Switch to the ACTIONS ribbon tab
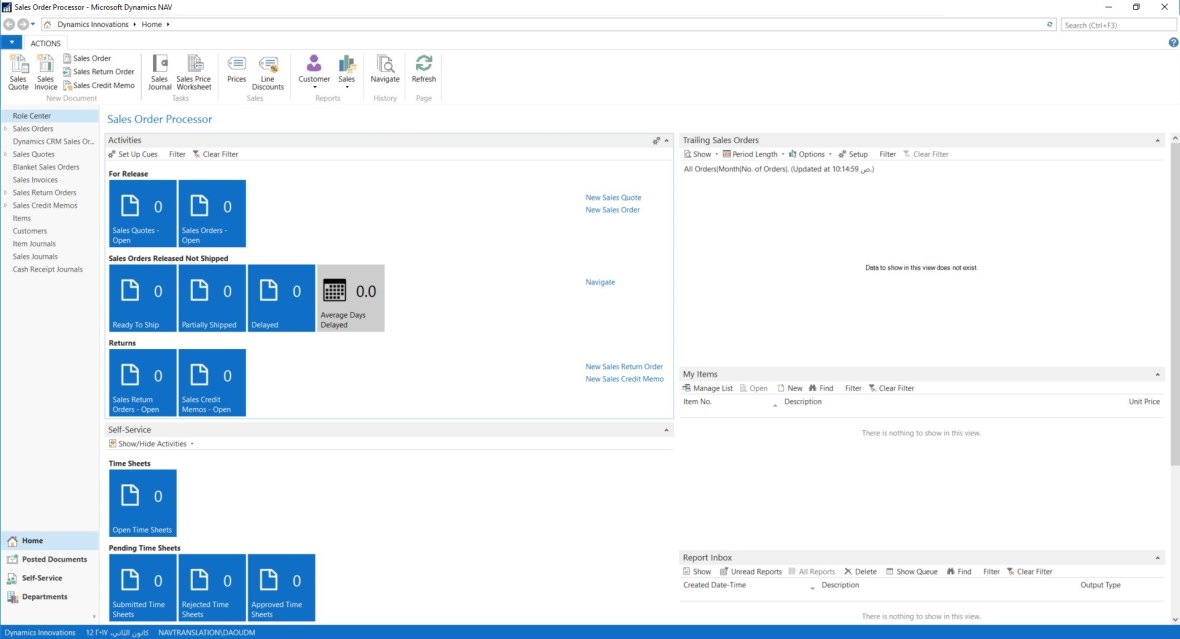Image resolution: width=1180 pixels, height=639 pixels. click(x=46, y=43)
